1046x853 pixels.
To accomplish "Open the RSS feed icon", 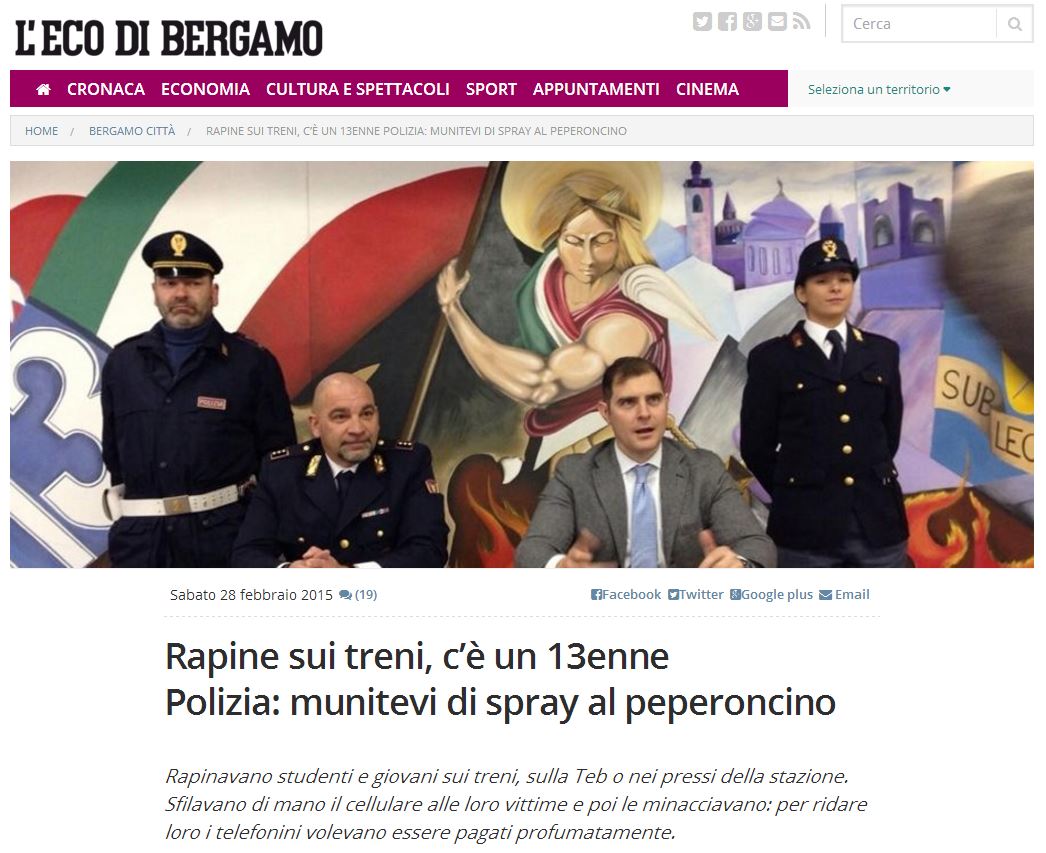I will [801, 22].
